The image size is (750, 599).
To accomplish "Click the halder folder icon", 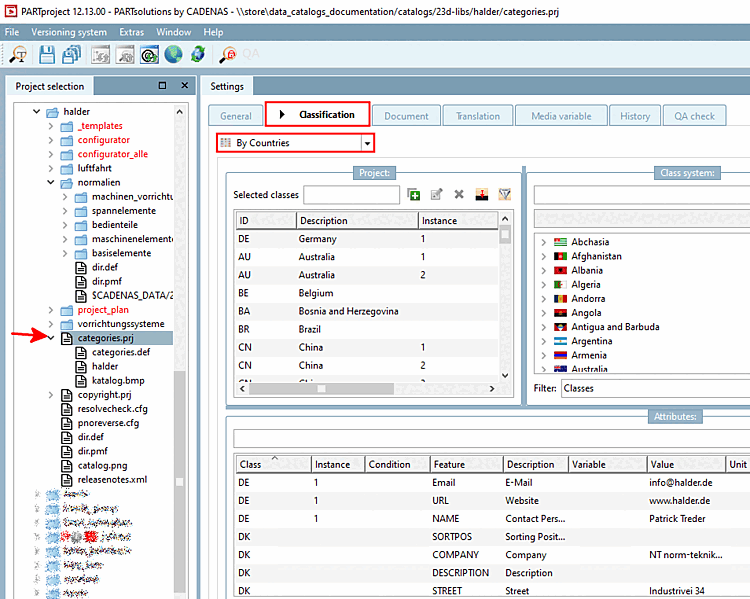I will 52,112.
